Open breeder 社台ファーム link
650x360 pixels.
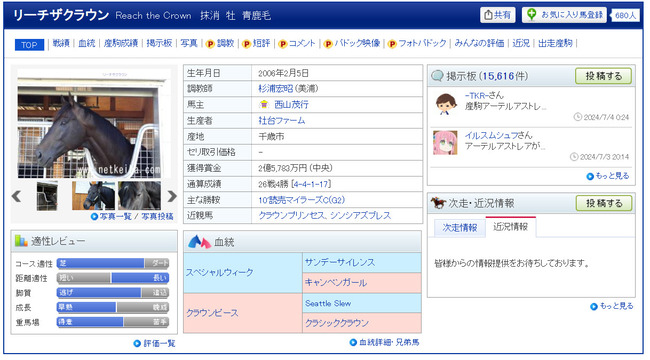pos(282,121)
